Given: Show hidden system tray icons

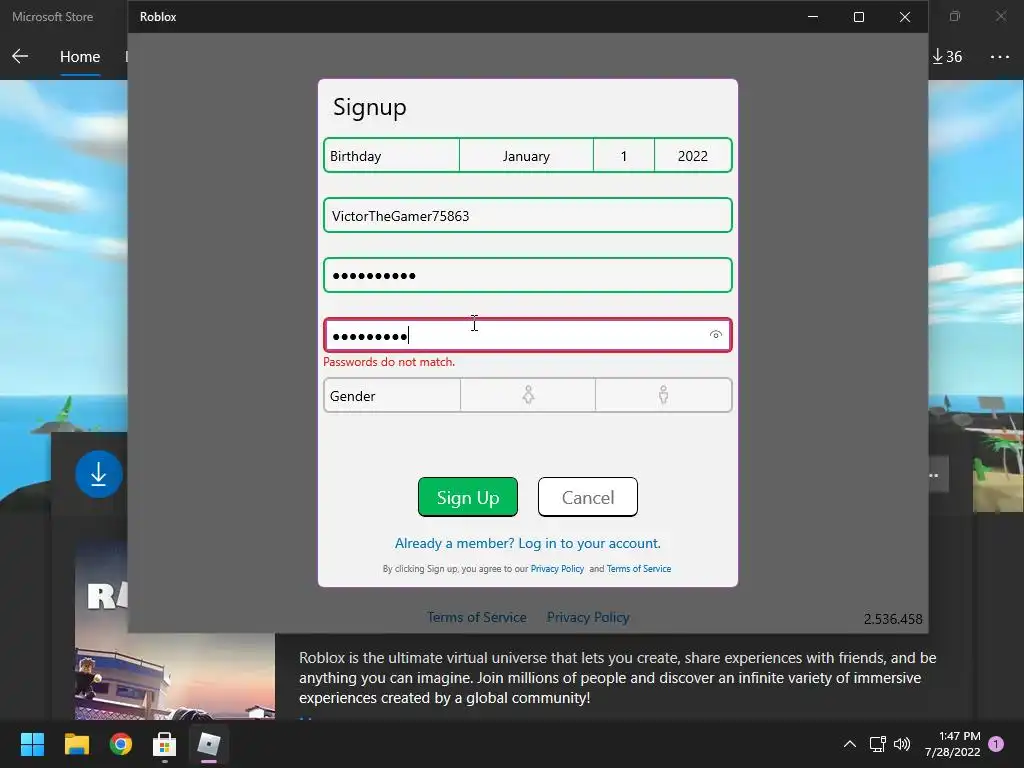Looking at the screenshot, I should tap(850, 744).
